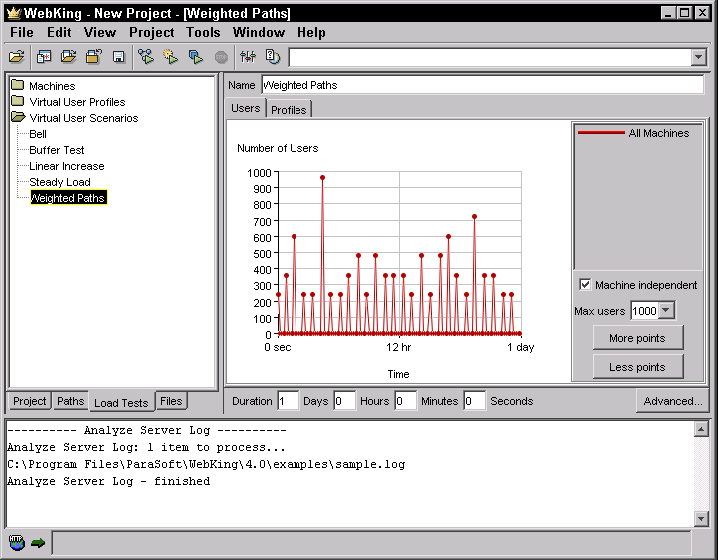718x560 pixels.
Task: Click the Duration Hours field
Action: (345, 401)
